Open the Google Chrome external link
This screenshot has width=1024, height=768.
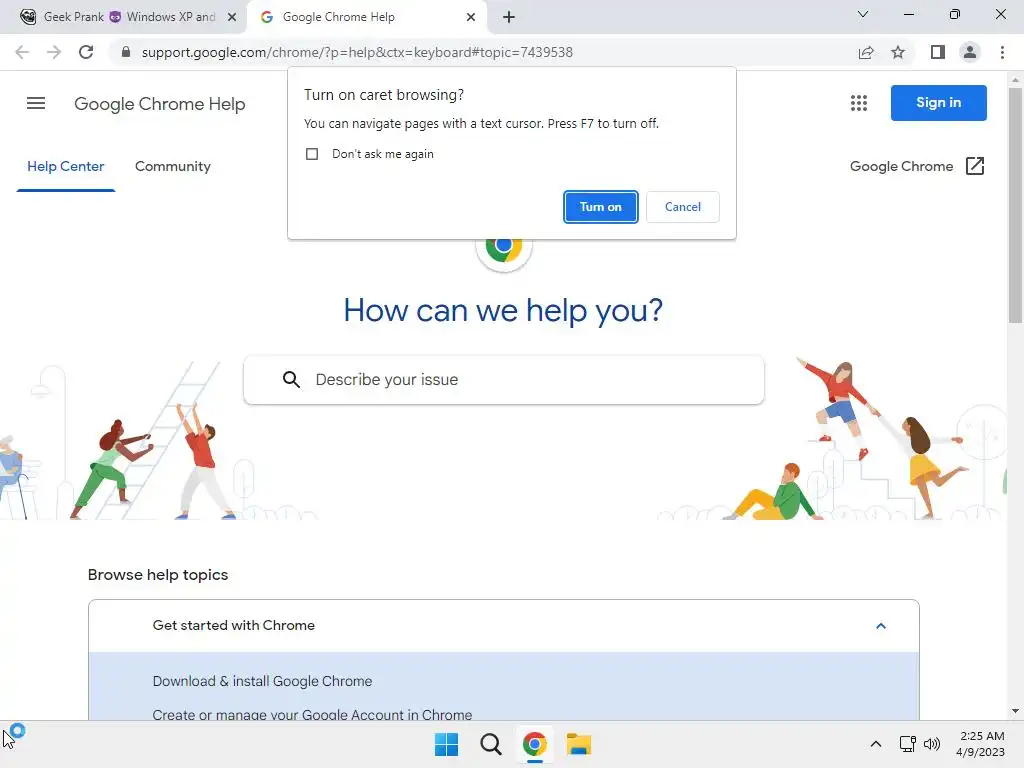point(917,167)
